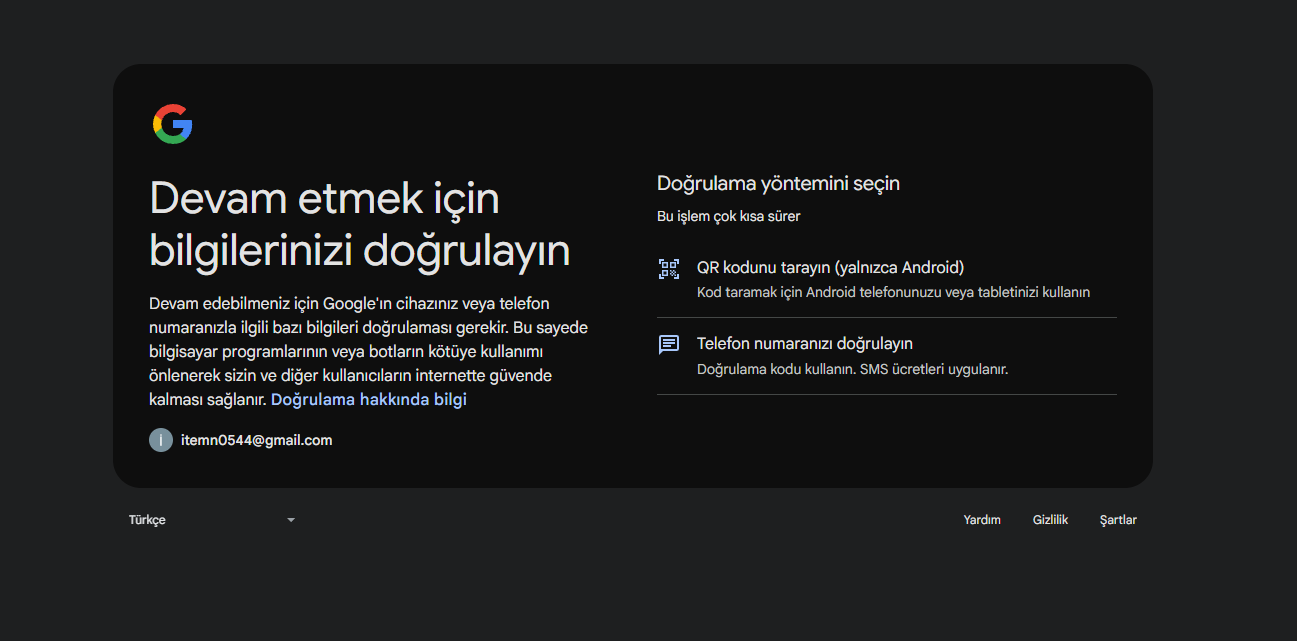Click 'Devam etmek için bilgilerinizi doğrulayın' heading

tap(359, 225)
